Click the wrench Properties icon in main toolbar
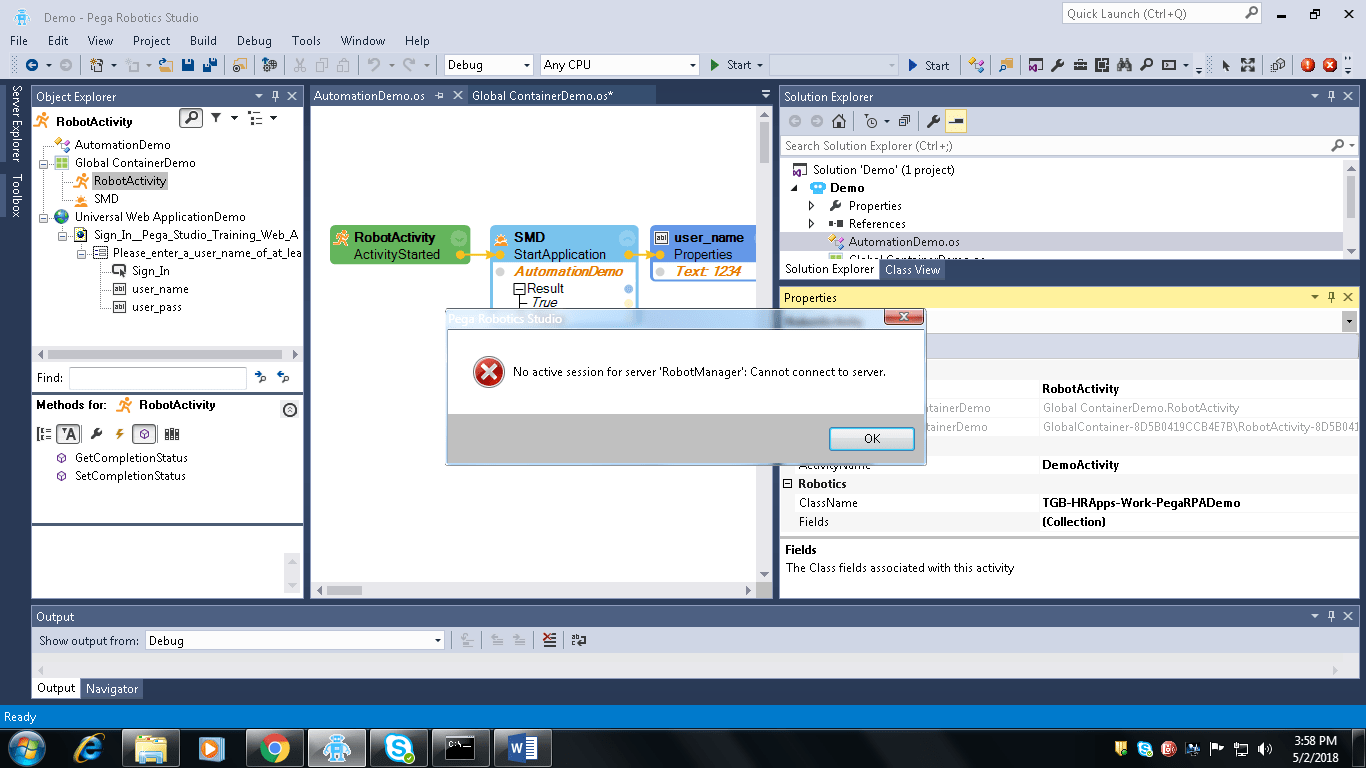 tap(1058, 65)
